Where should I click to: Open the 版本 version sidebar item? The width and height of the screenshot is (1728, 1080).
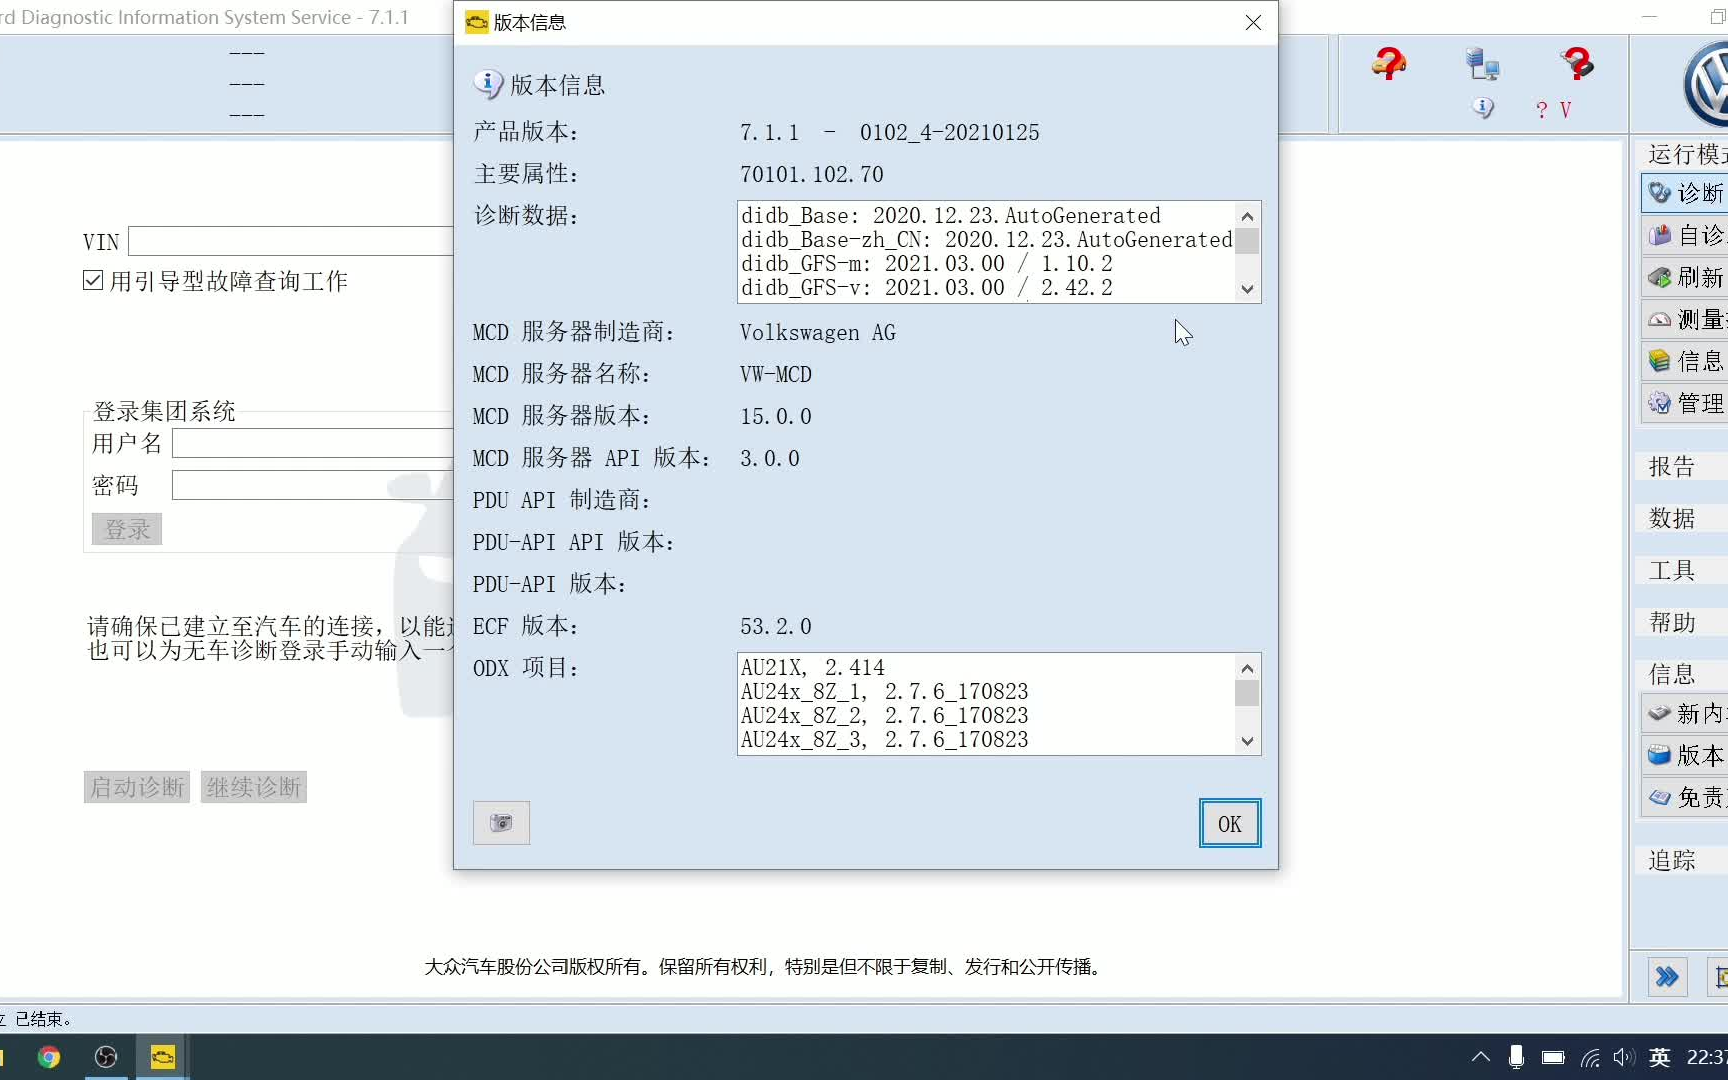pos(1695,755)
